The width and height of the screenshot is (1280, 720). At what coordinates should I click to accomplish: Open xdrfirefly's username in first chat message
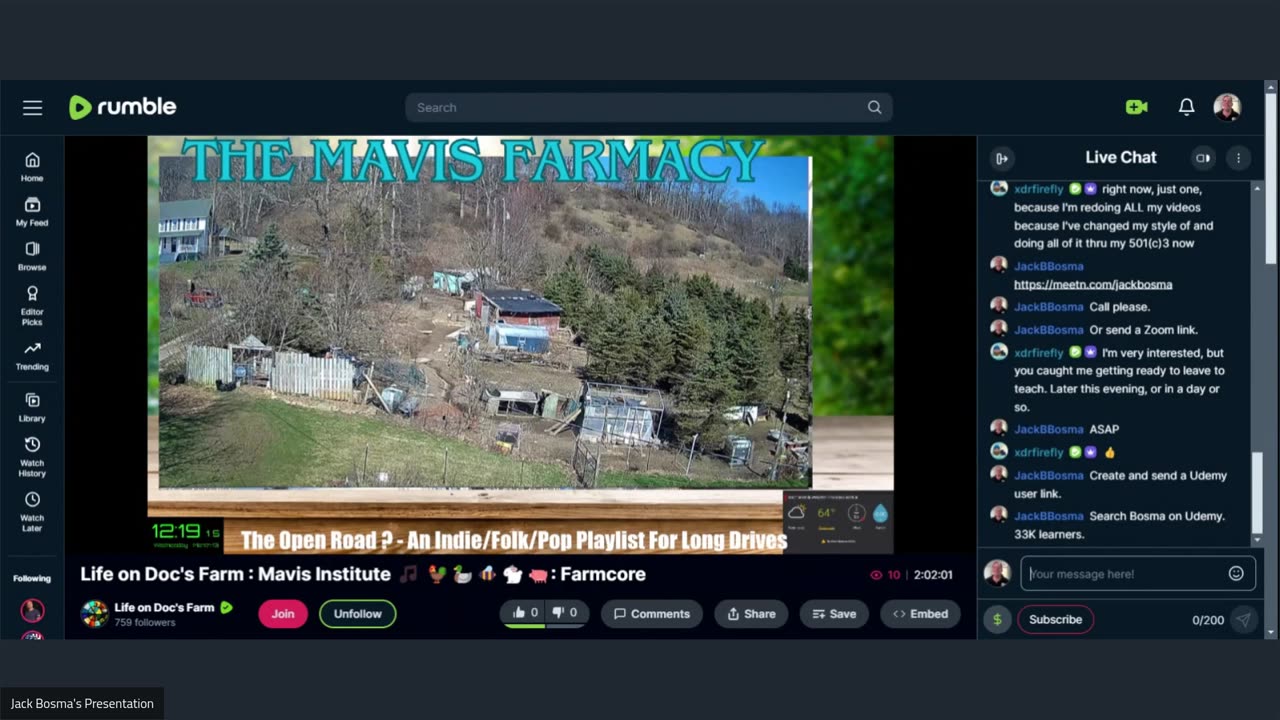[1039, 189]
